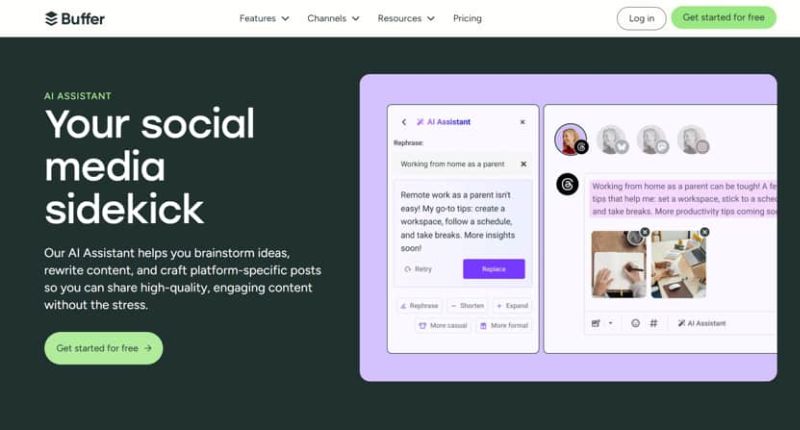800x430 pixels.
Task: Expand the Features dropdown menu
Action: [x=264, y=18]
